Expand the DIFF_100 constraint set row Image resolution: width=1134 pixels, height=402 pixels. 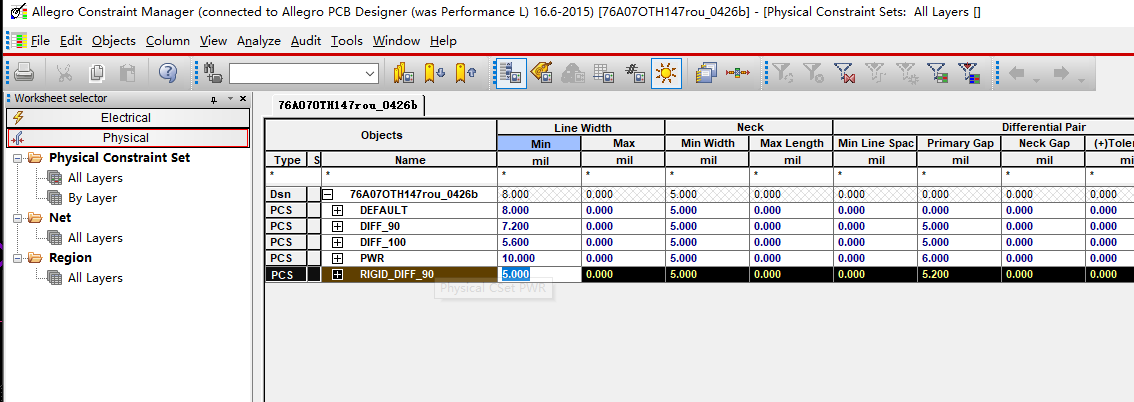point(337,242)
